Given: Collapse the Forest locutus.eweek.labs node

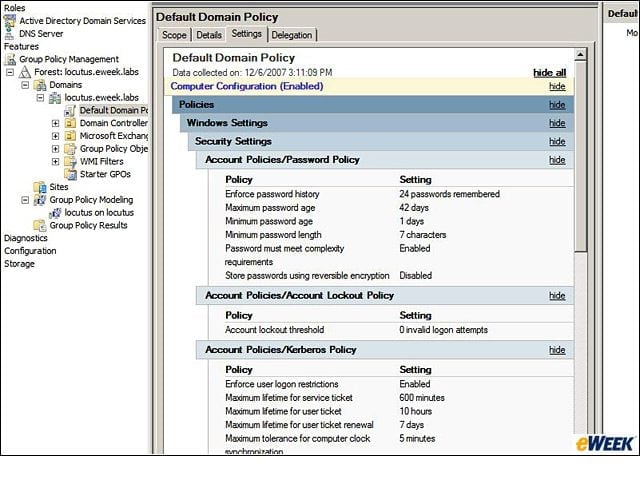Looking at the screenshot, I should [x=10, y=72].
